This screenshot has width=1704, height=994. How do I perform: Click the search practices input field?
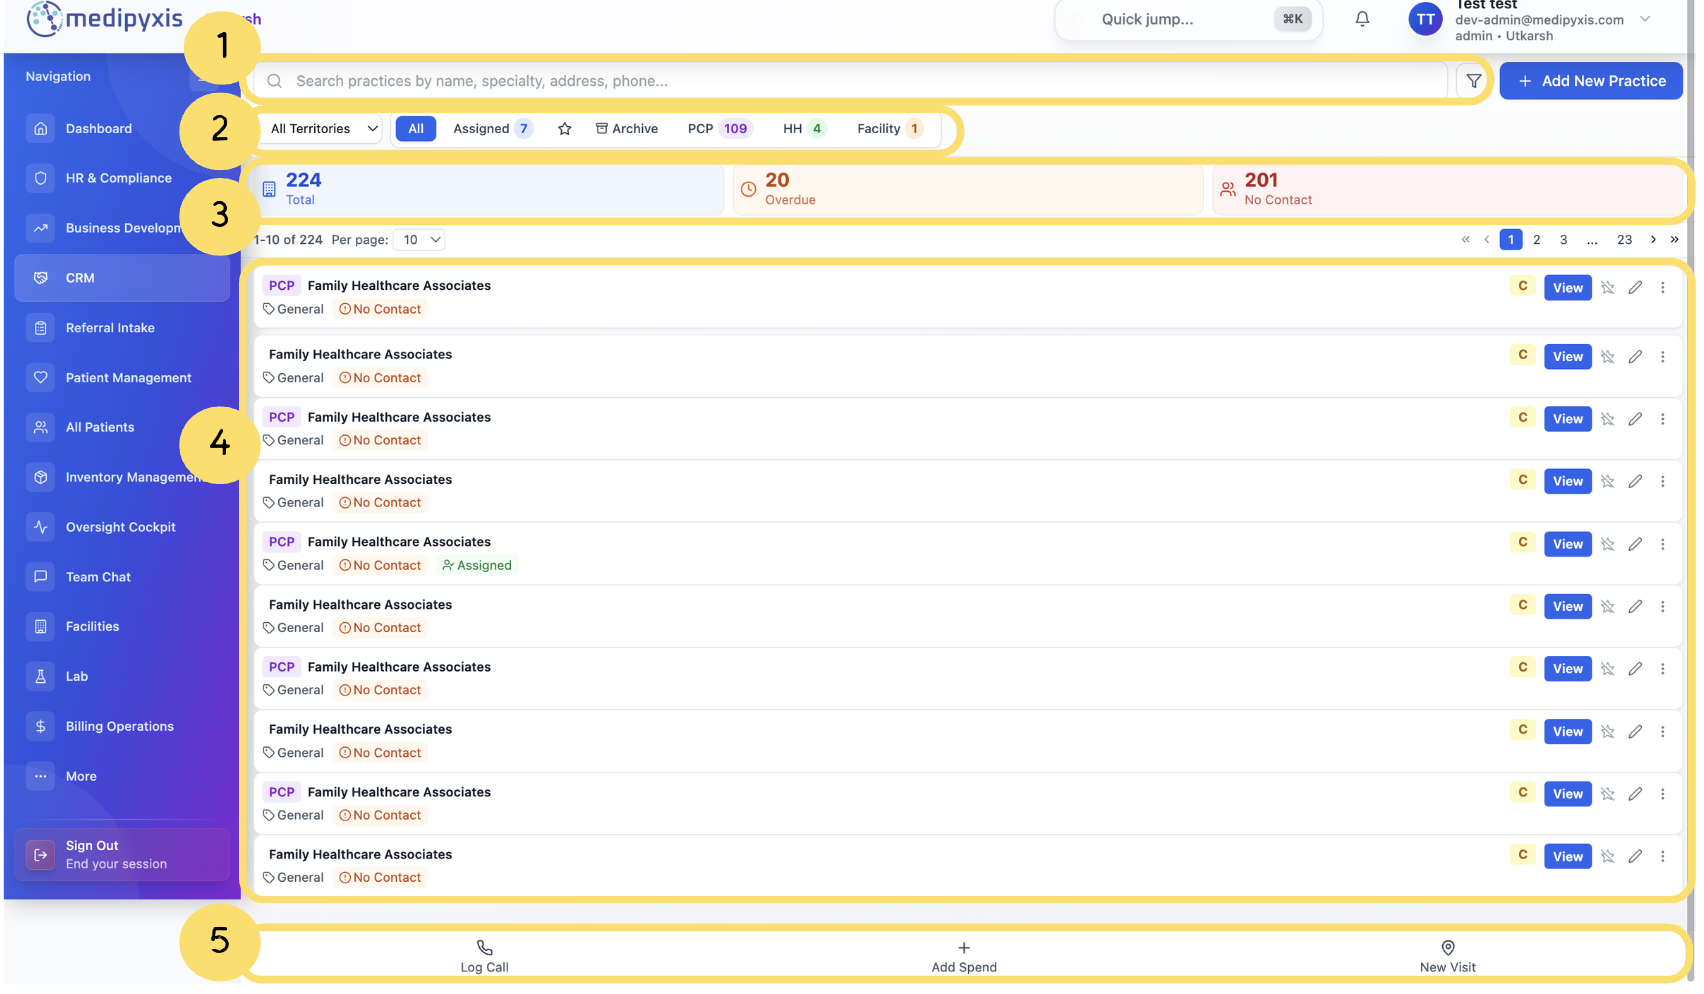click(x=850, y=81)
